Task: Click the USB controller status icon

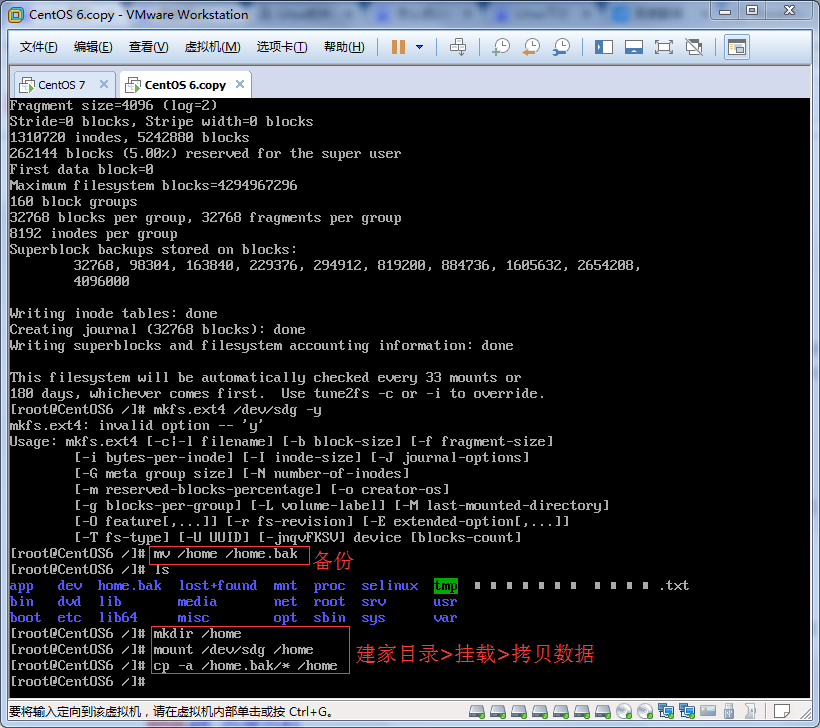Action: pos(729,711)
